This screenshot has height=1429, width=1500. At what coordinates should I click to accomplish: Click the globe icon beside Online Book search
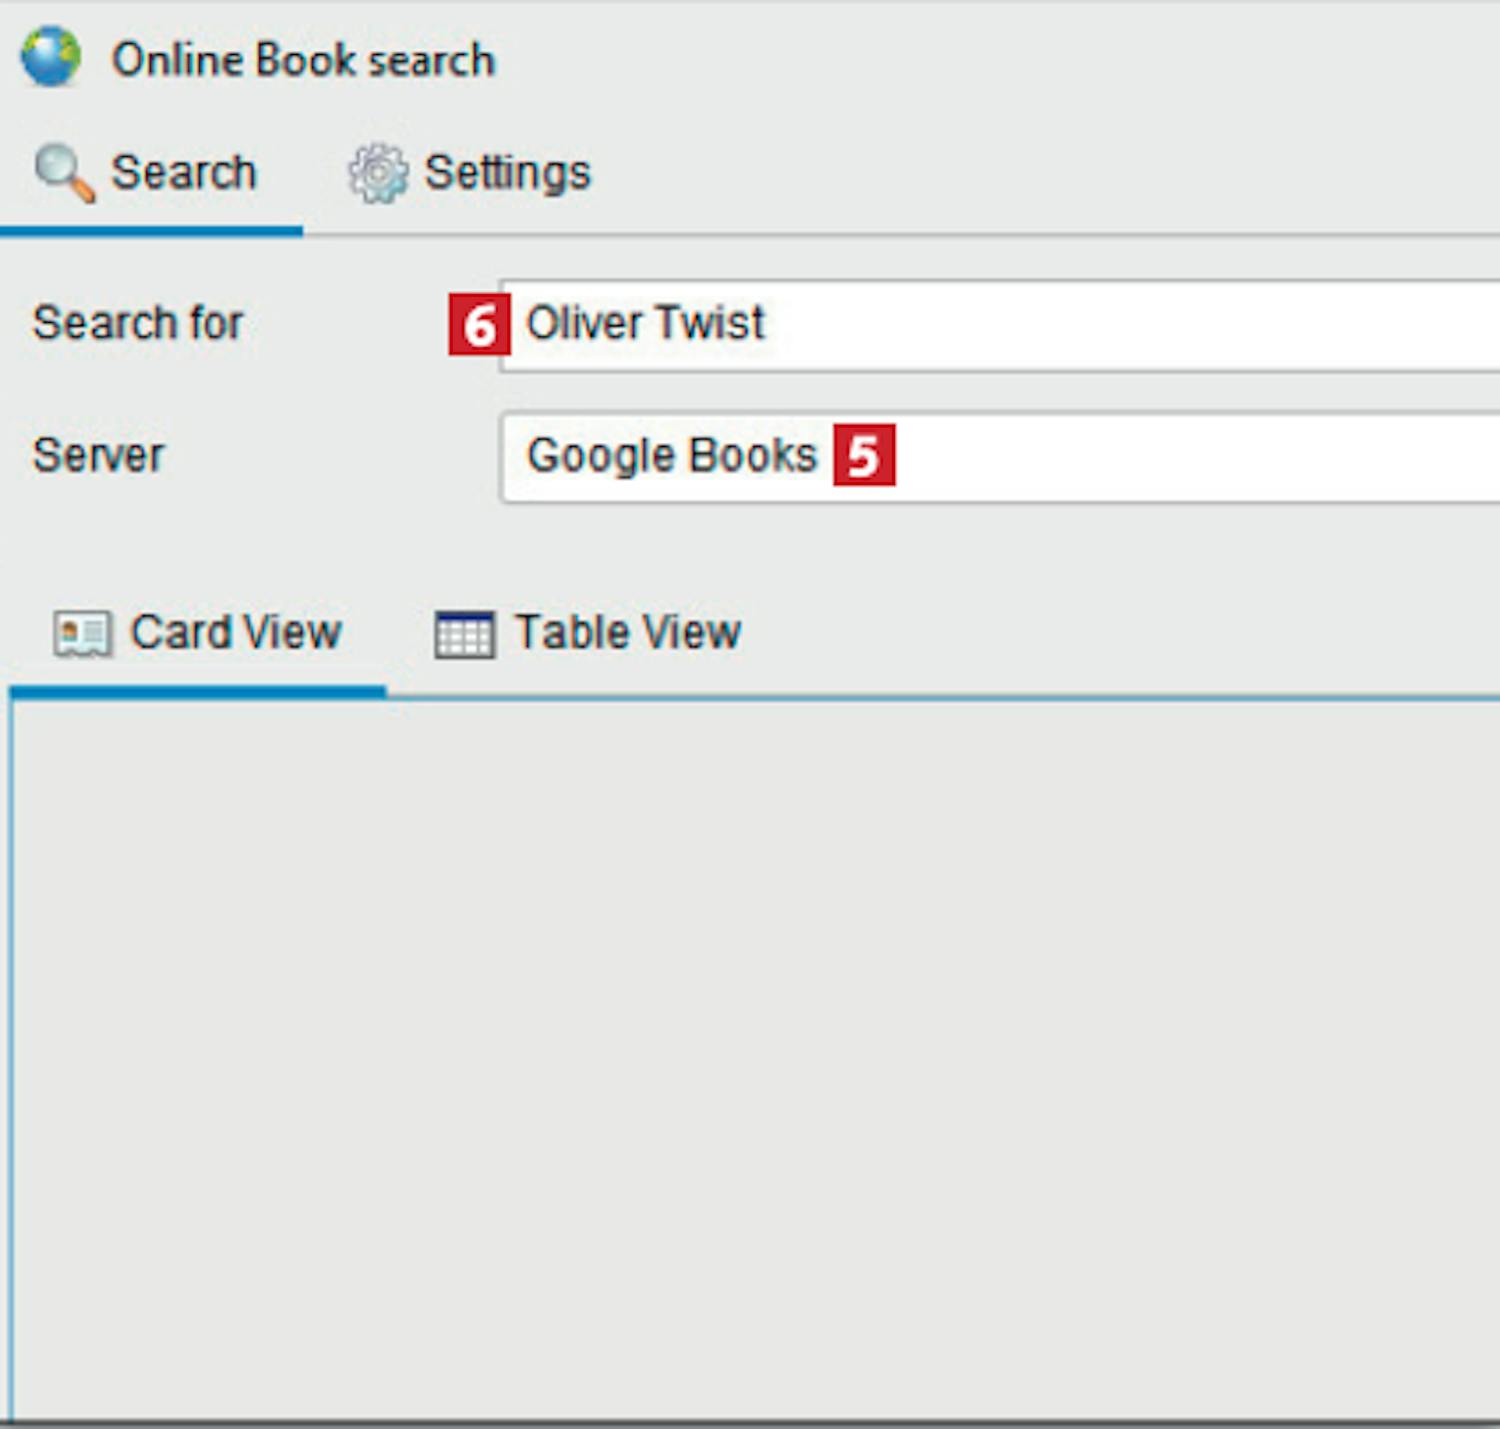50,58
